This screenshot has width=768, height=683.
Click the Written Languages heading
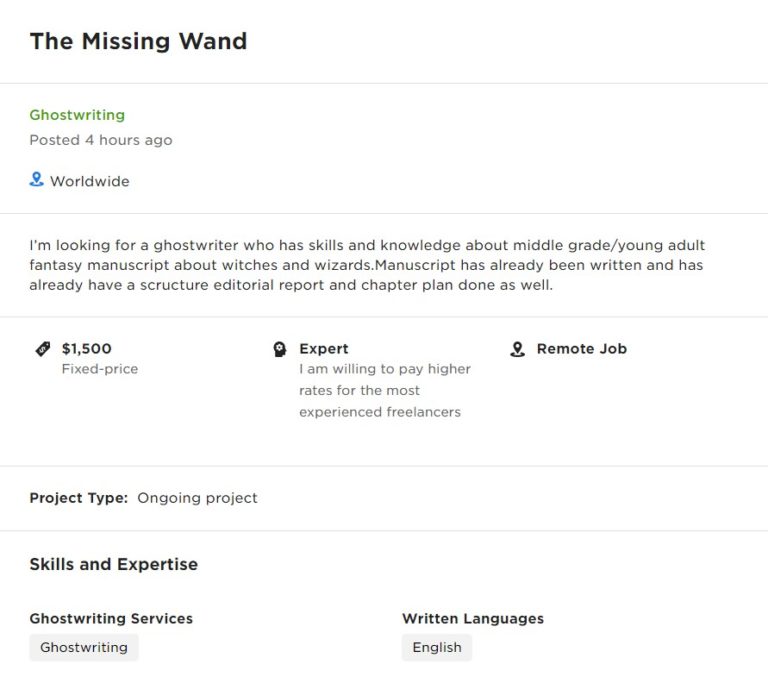click(x=473, y=618)
